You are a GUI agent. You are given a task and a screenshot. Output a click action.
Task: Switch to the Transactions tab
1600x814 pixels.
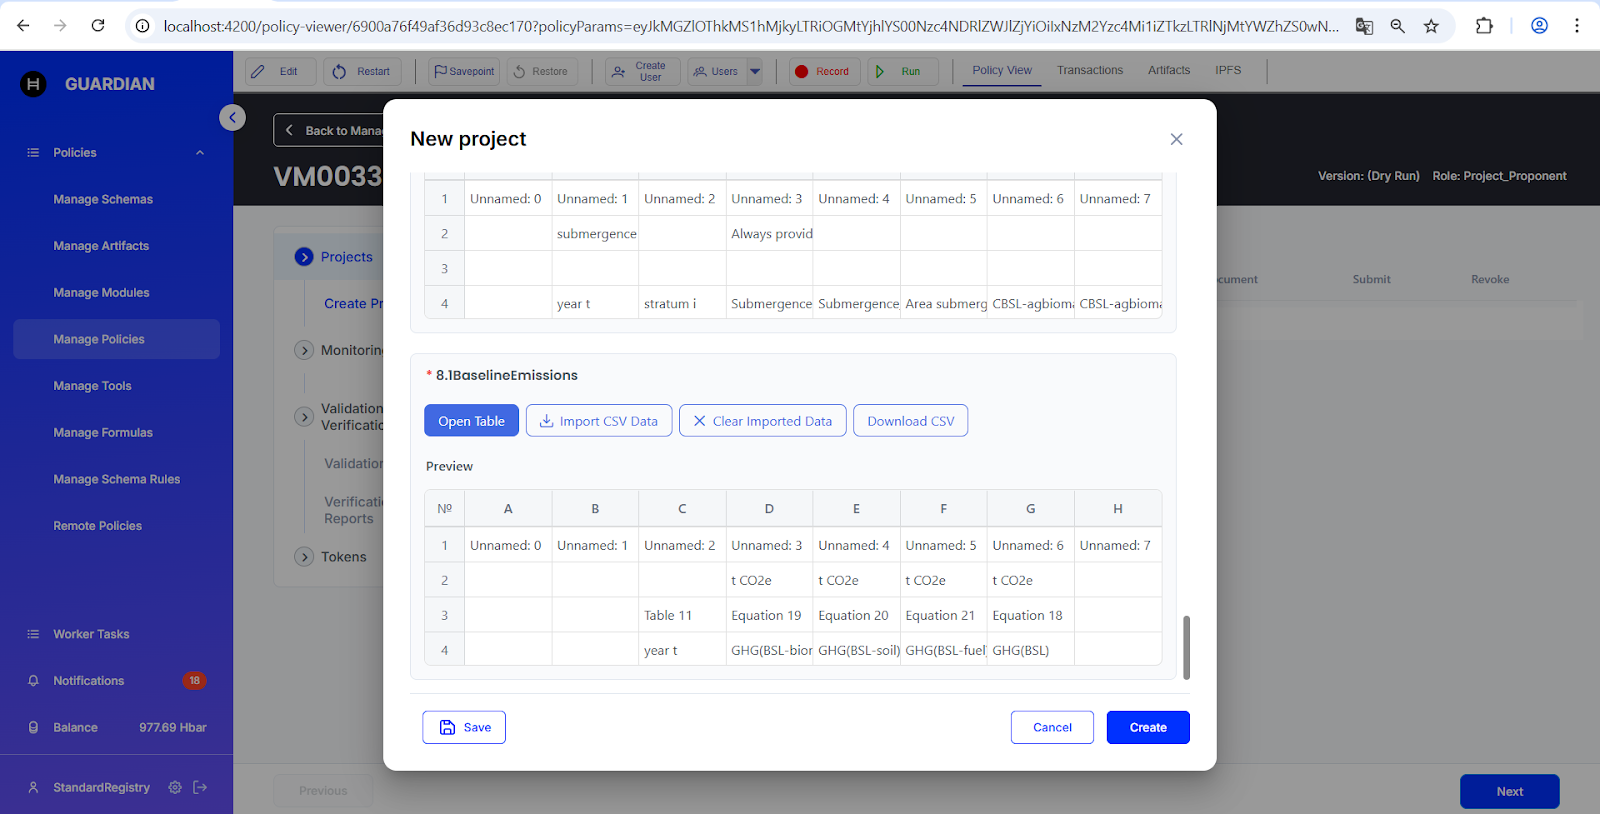coord(1090,70)
